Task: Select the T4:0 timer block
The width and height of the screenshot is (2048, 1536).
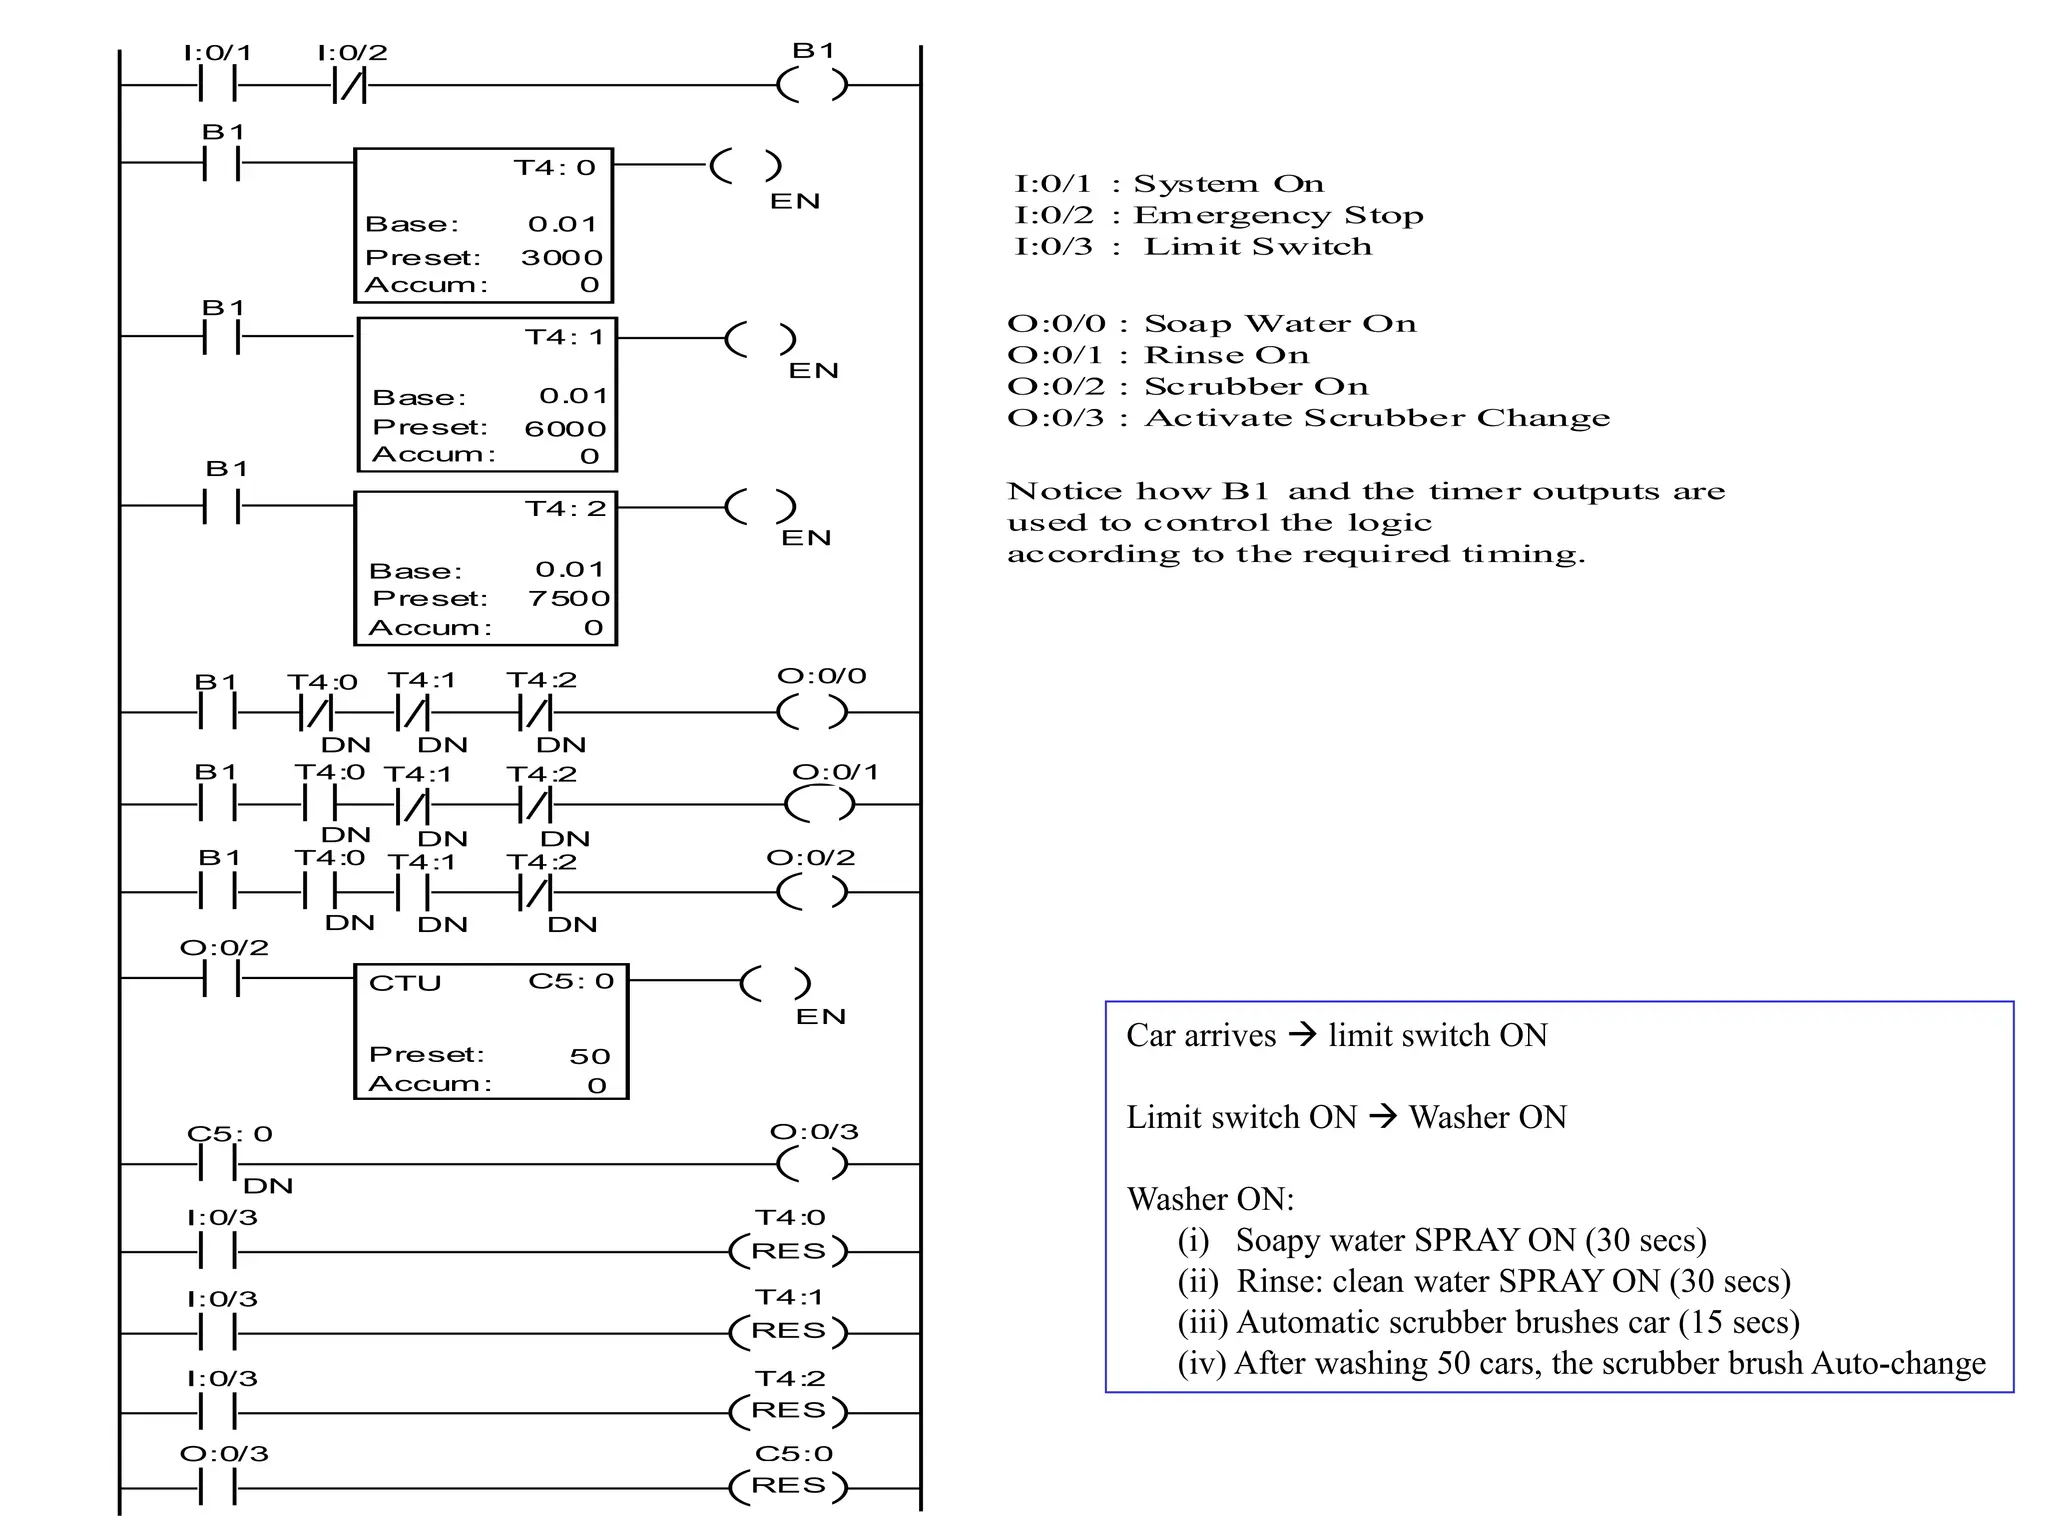Action: coord(484,225)
